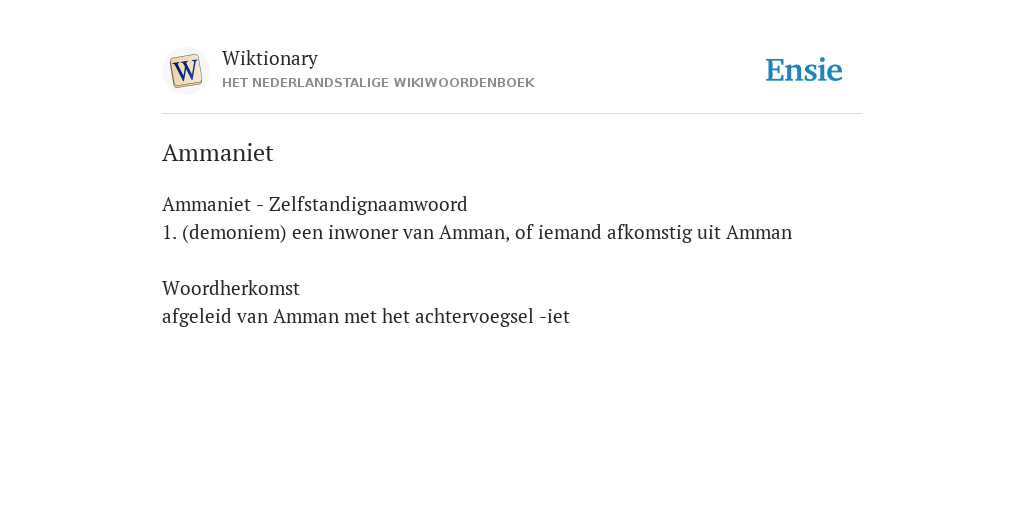The width and height of the screenshot is (1024, 512).
Task: Click the 'Zelfstandignaamwoord' word class text
Action: (x=368, y=204)
